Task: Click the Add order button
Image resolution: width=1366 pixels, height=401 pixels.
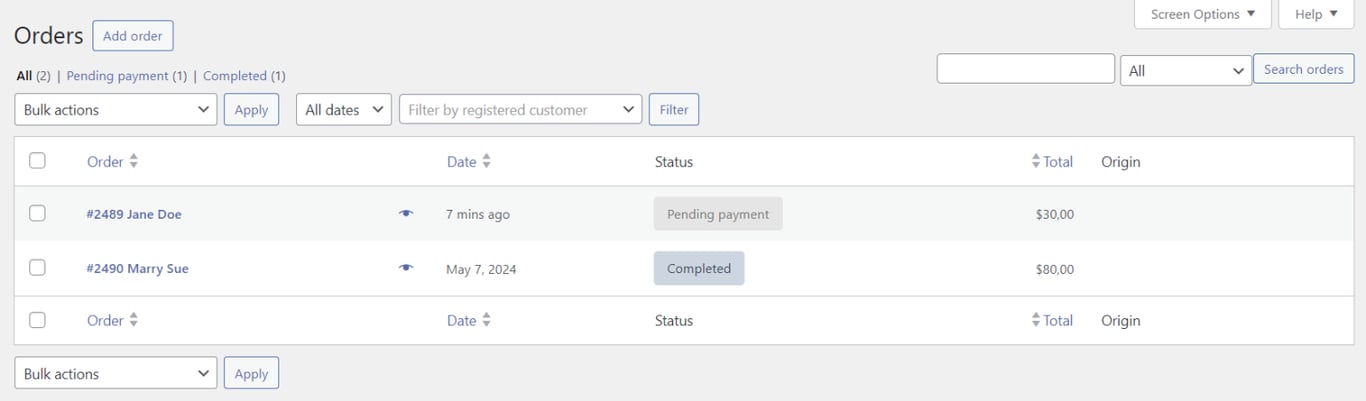Action: 133,36
